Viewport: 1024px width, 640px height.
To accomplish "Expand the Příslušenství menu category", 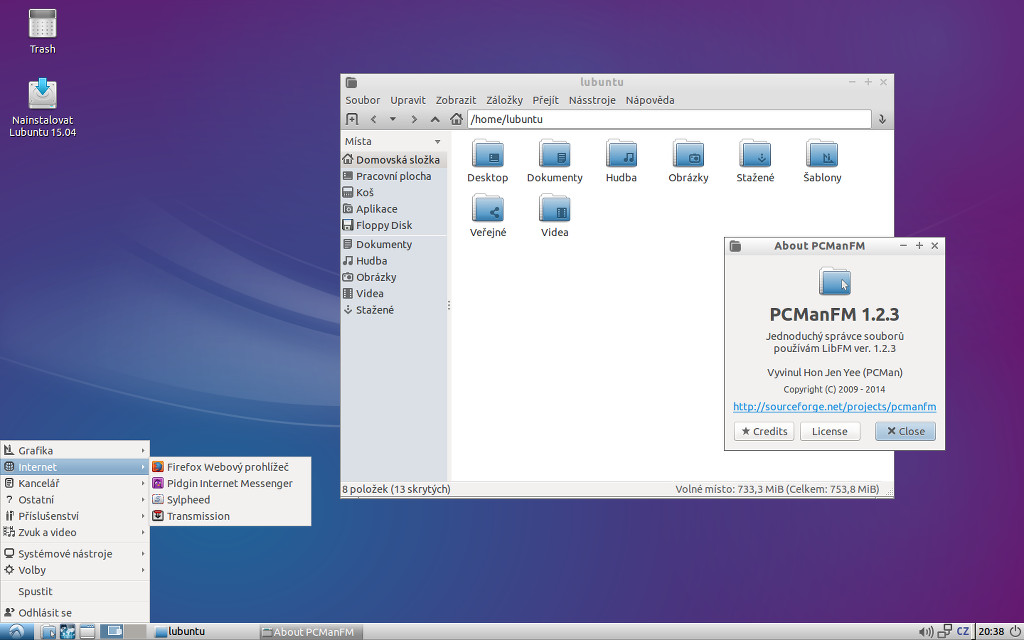I will click(74, 515).
